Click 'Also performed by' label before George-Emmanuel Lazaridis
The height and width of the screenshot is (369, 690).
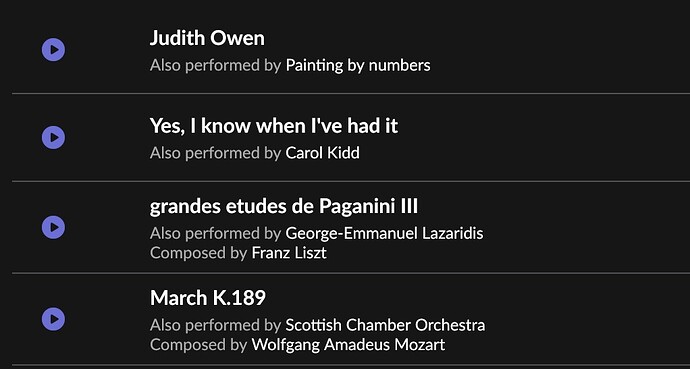pyautogui.click(x=215, y=233)
